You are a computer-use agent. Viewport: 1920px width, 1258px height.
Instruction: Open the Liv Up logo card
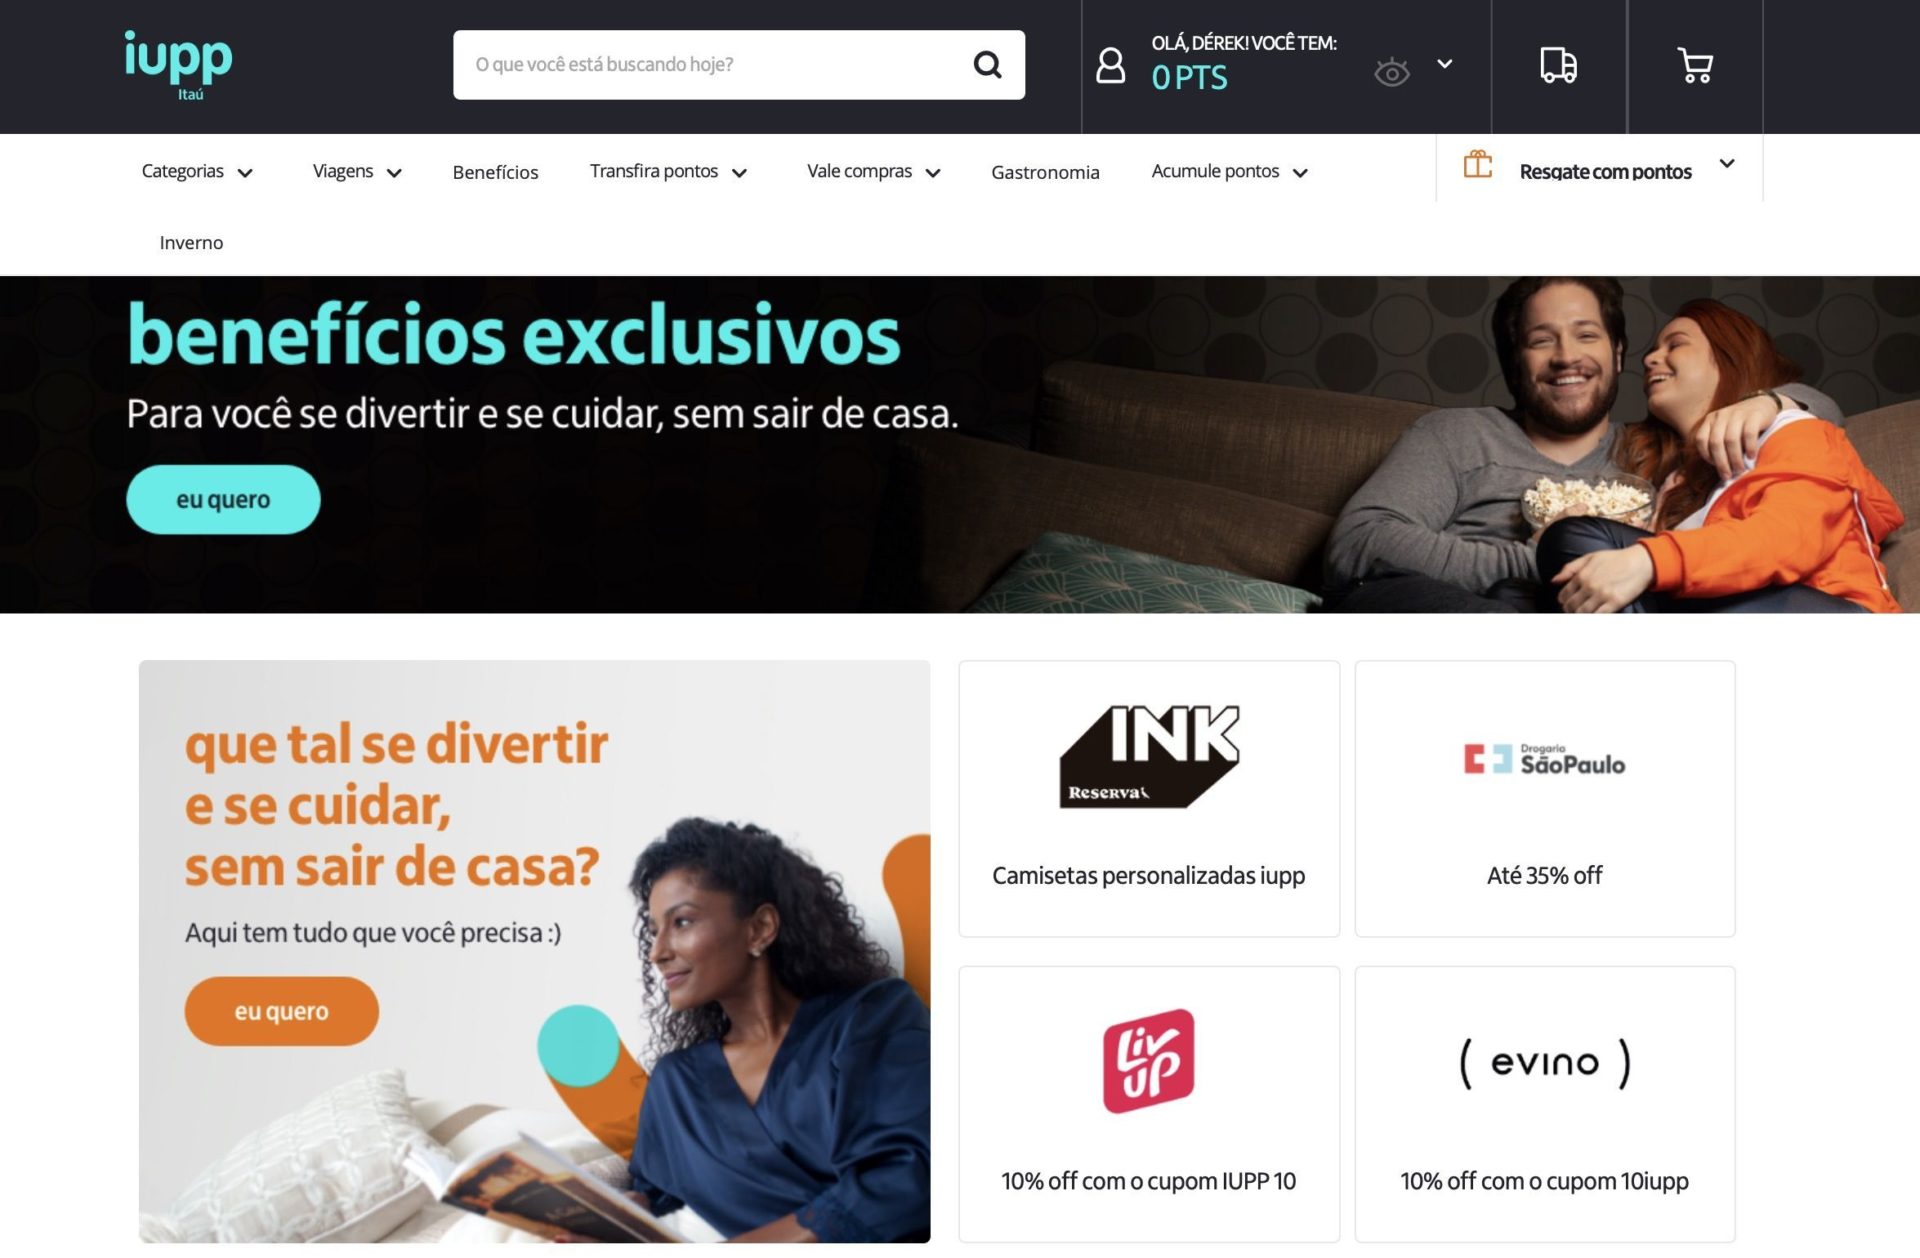click(1149, 1104)
